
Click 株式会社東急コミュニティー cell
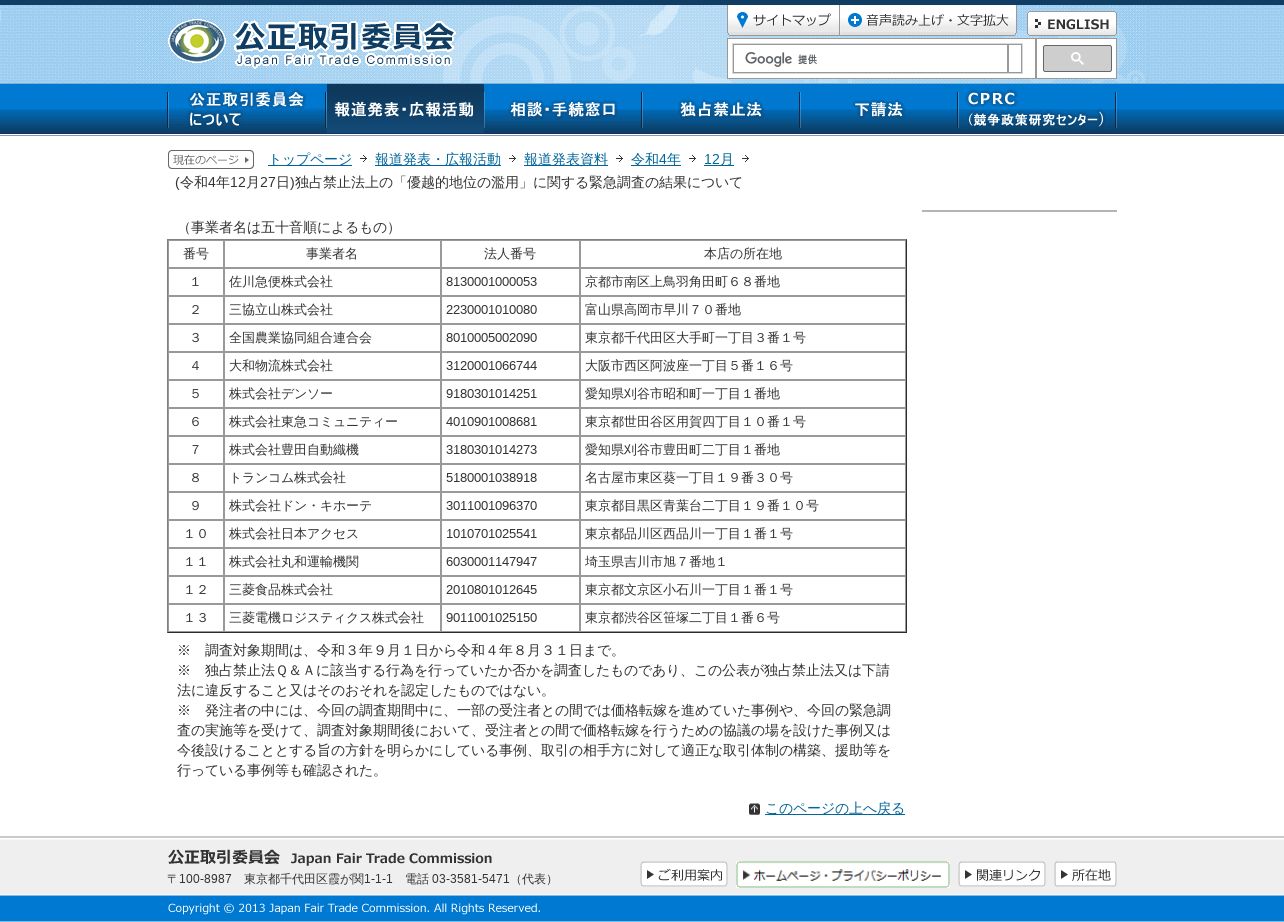[332, 422]
